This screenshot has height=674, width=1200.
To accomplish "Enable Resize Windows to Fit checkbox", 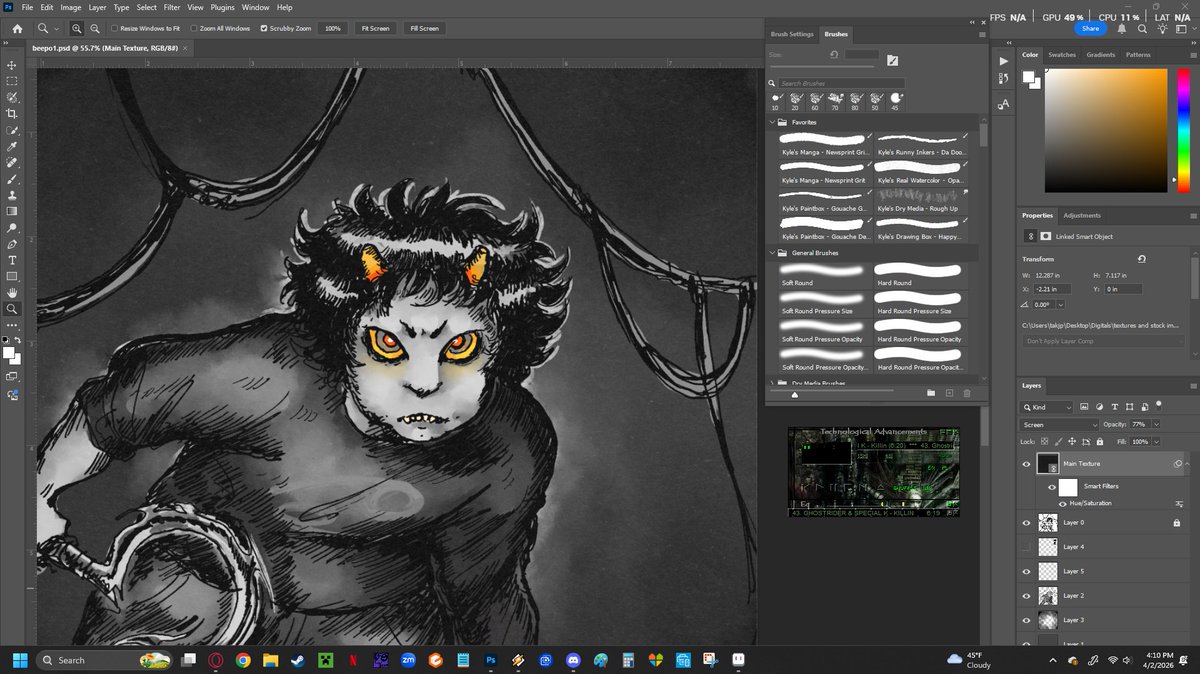I will point(114,29).
